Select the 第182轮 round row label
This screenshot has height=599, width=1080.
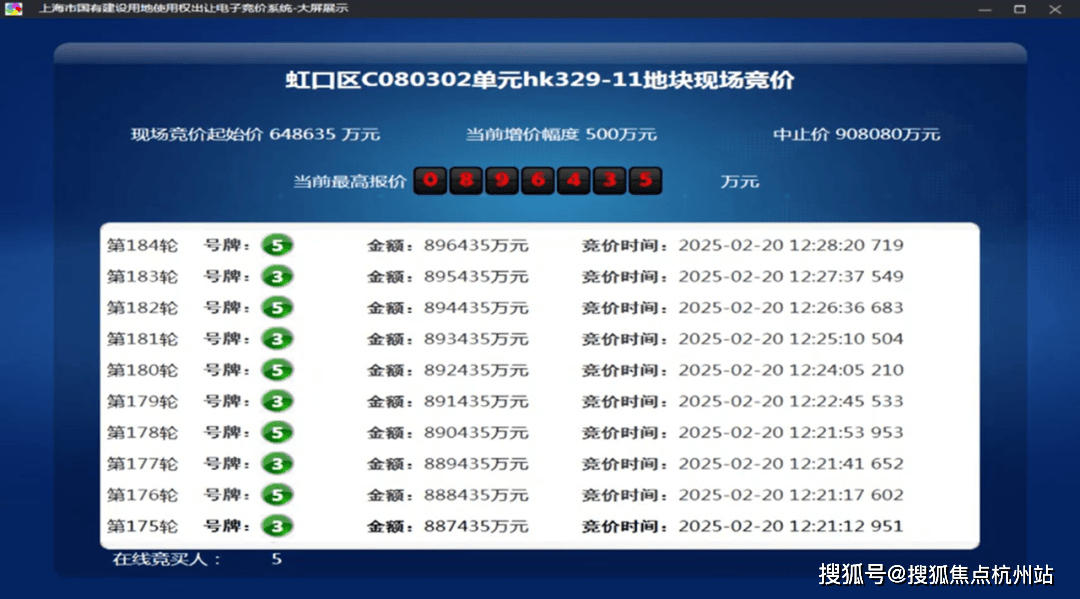[x=142, y=308]
